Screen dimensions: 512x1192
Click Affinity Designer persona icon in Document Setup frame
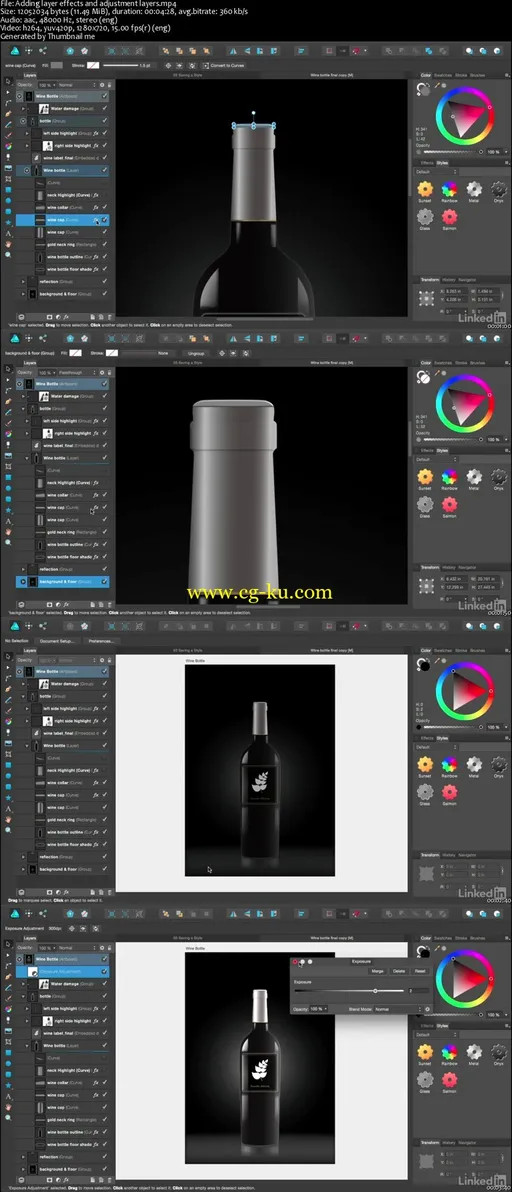15,626
